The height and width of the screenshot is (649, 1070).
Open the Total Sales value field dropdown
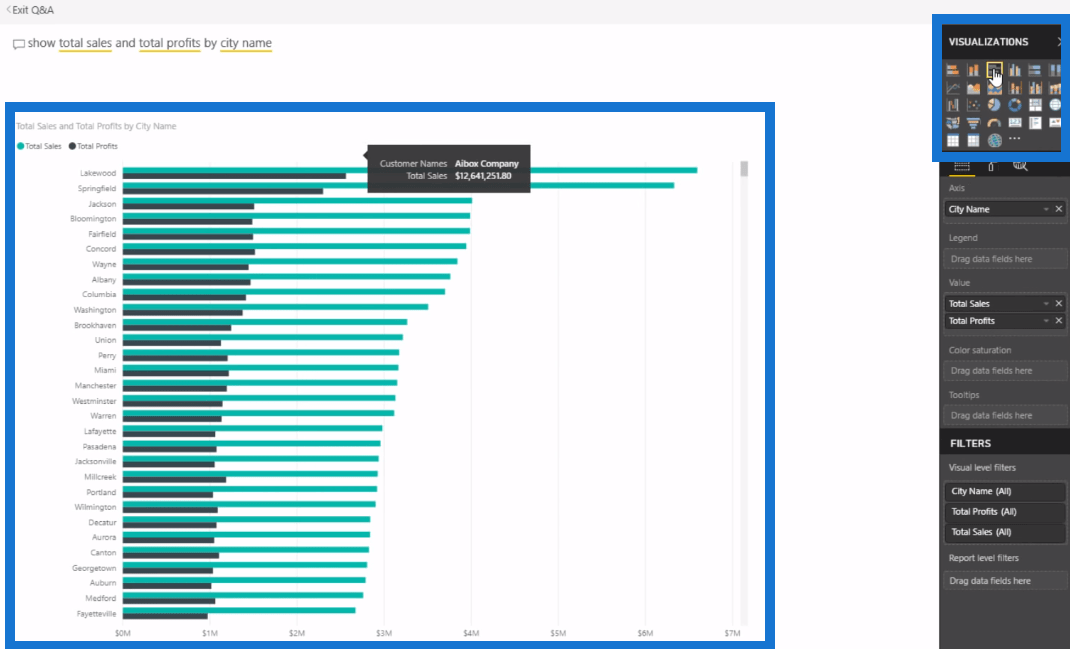point(1045,304)
